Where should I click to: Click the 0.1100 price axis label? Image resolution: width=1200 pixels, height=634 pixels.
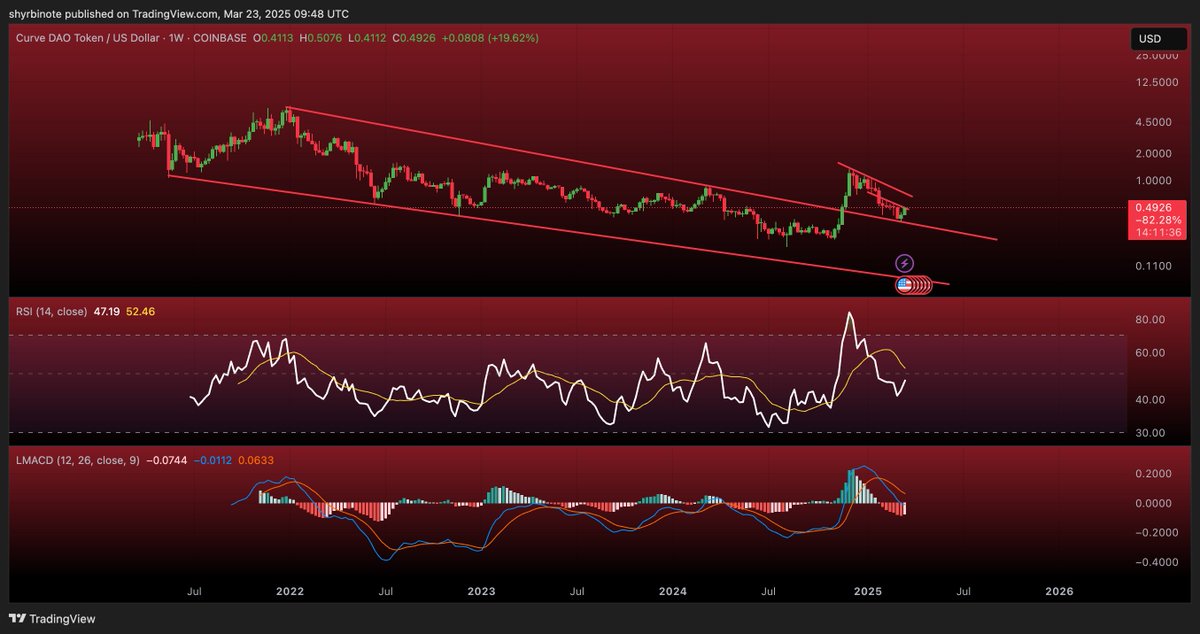[x=1156, y=266]
